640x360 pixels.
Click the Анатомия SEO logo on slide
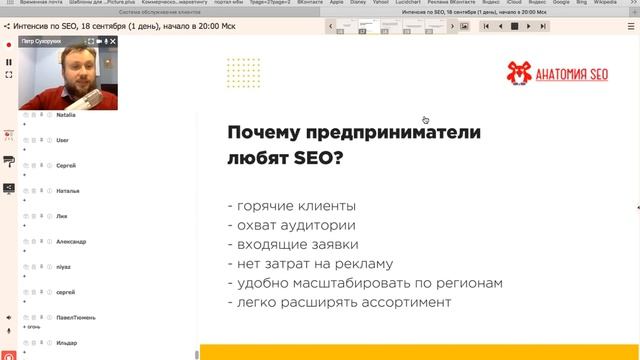[557, 73]
